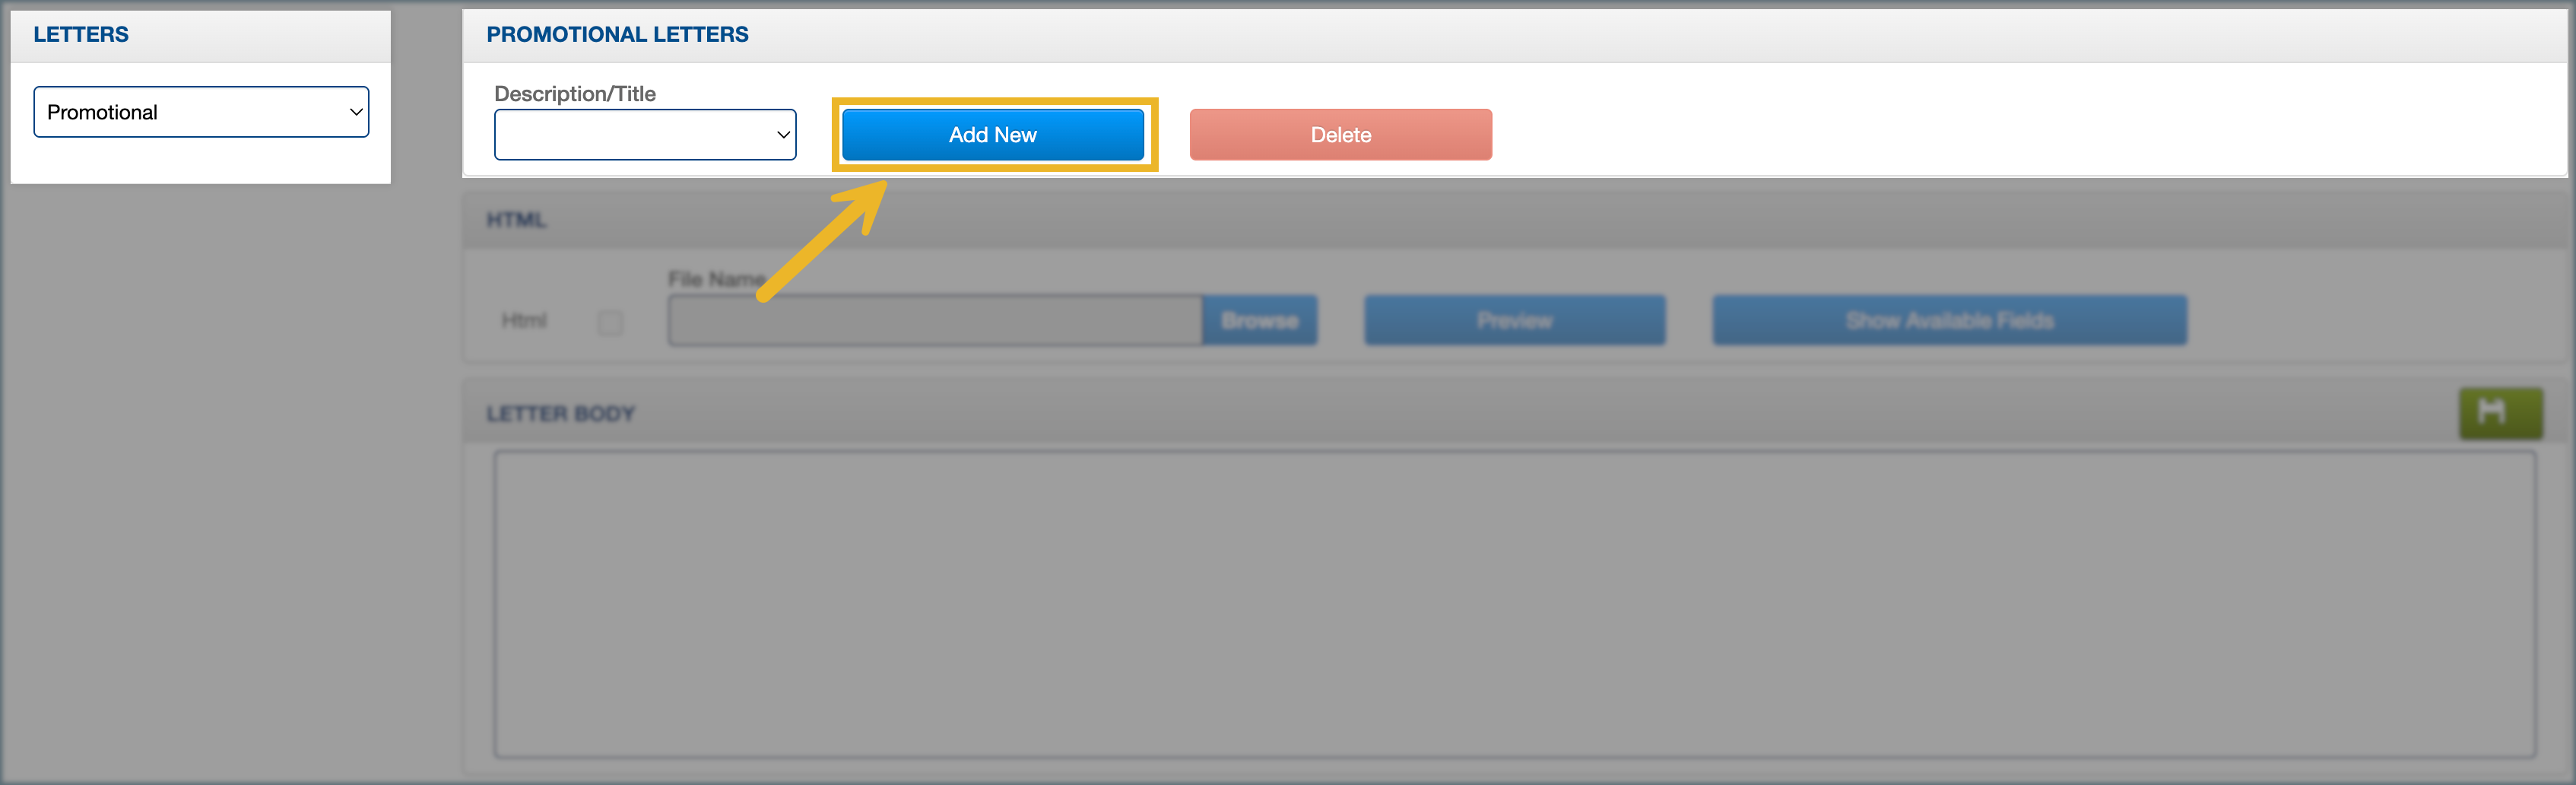Expand the Description/Title combo box
The height and width of the screenshot is (785, 2576).
click(644, 135)
